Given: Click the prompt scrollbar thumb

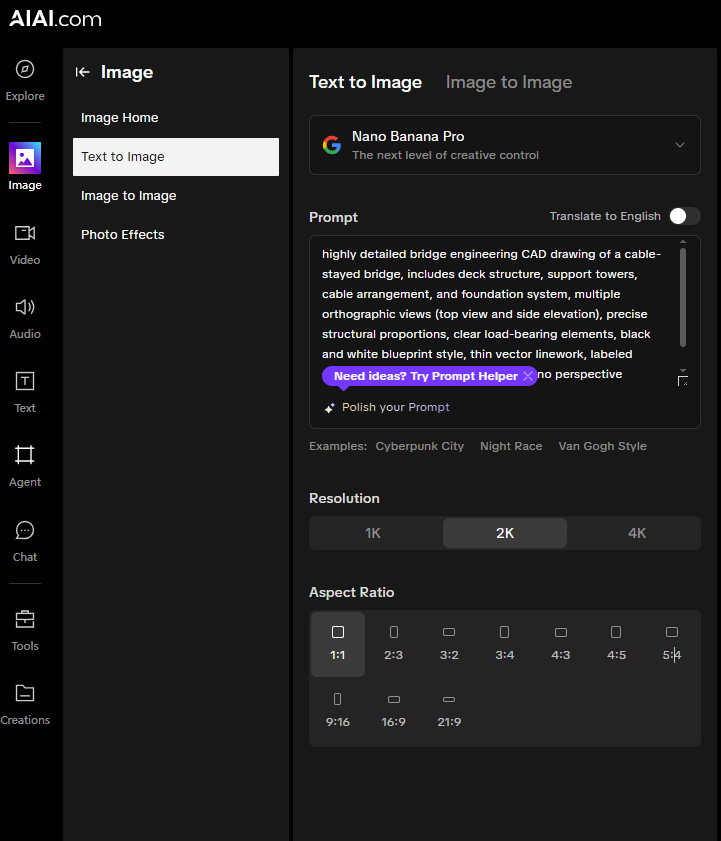Looking at the screenshot, I should 683,298.
